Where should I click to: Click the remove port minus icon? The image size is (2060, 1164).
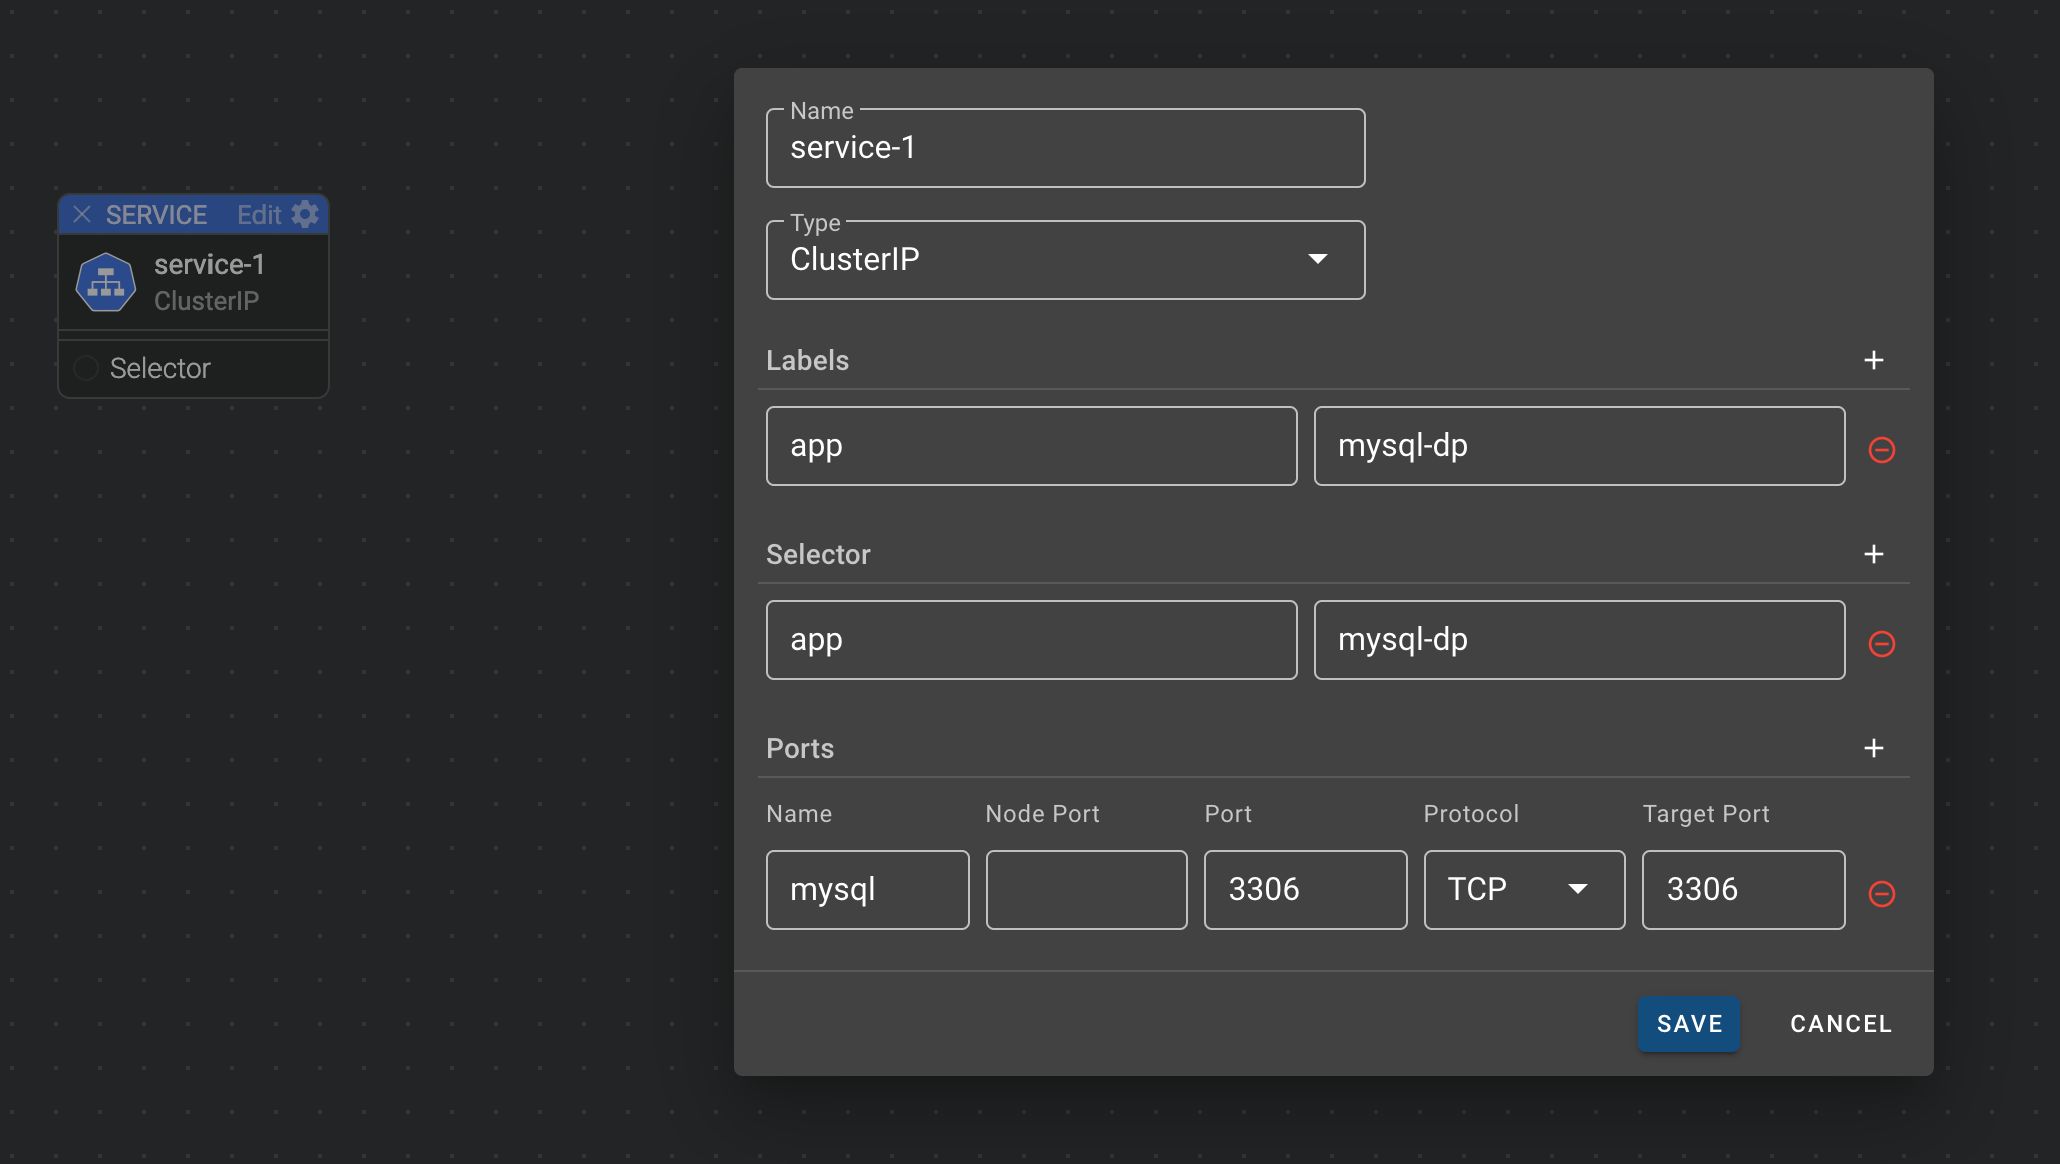coord(1882,894)
